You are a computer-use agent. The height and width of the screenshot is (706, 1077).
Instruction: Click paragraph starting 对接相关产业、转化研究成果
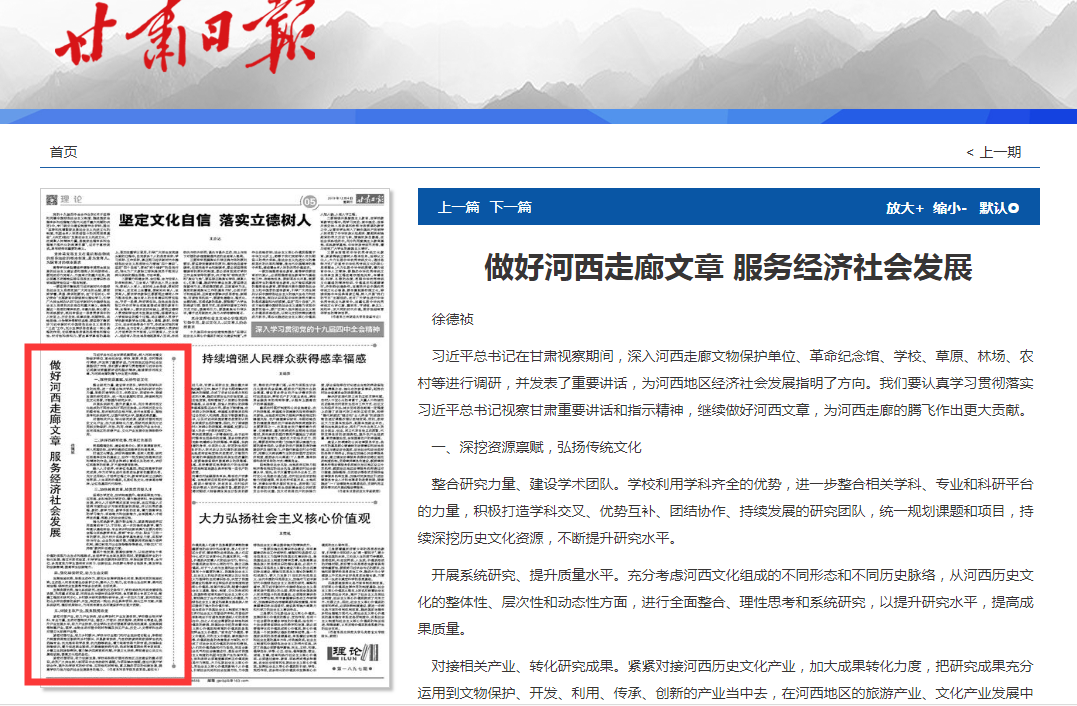point(726,679)
